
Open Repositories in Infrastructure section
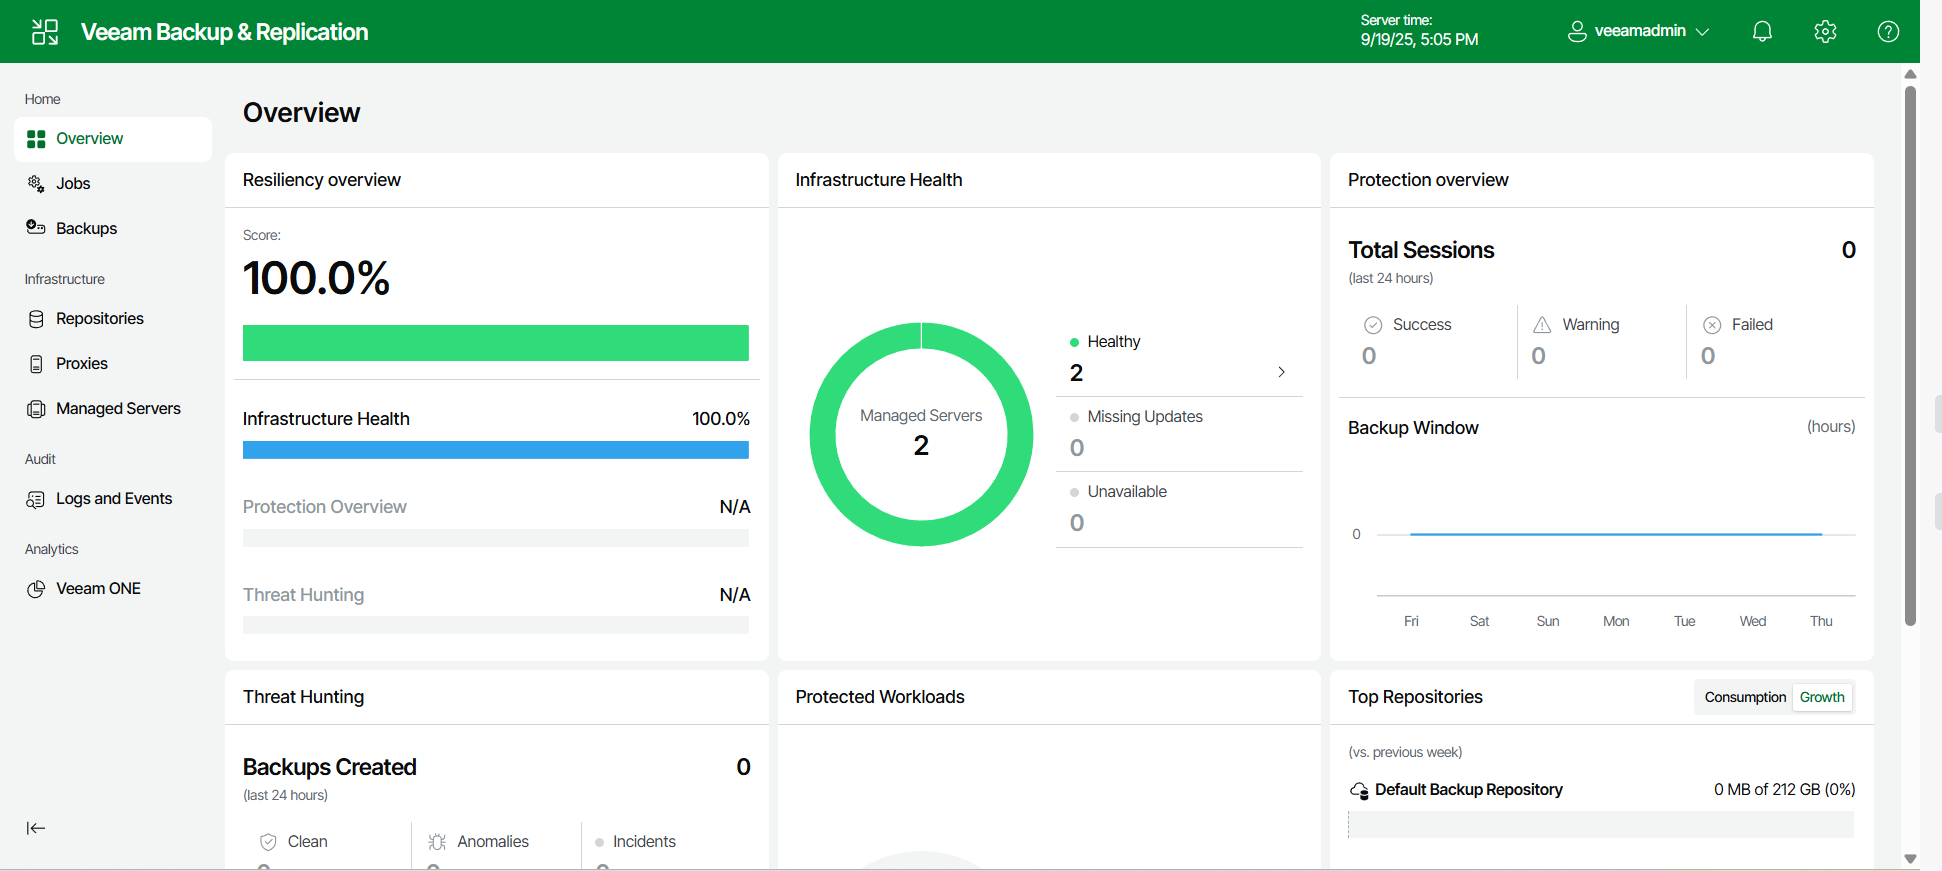point(99,319)
